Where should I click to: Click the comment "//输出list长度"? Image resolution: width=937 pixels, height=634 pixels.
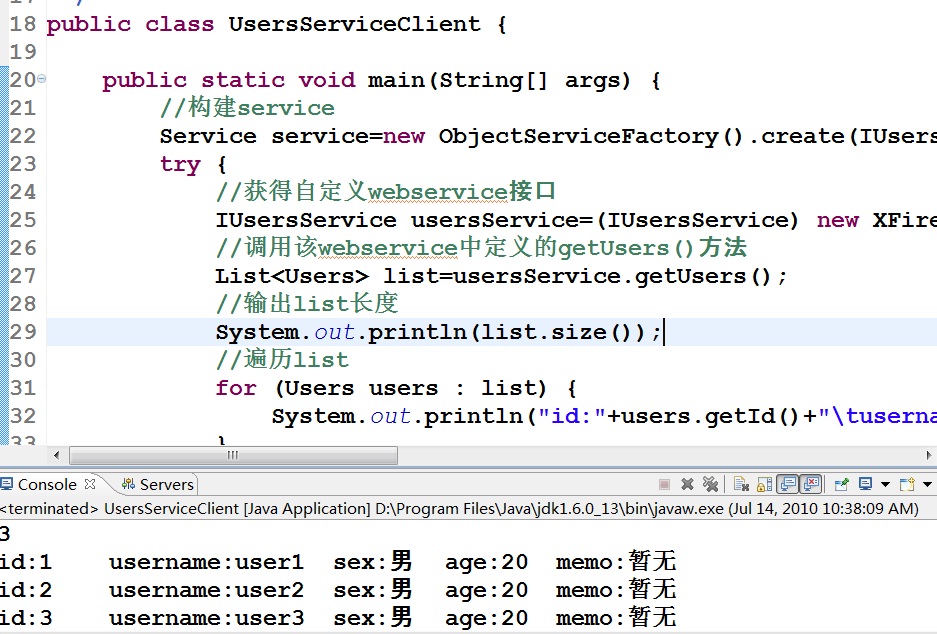307,304
